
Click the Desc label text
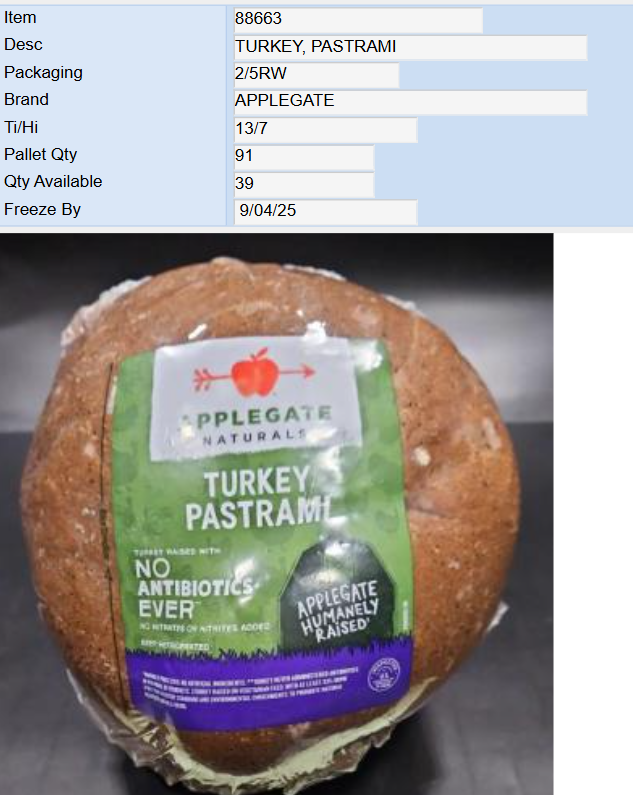[23, 45]
